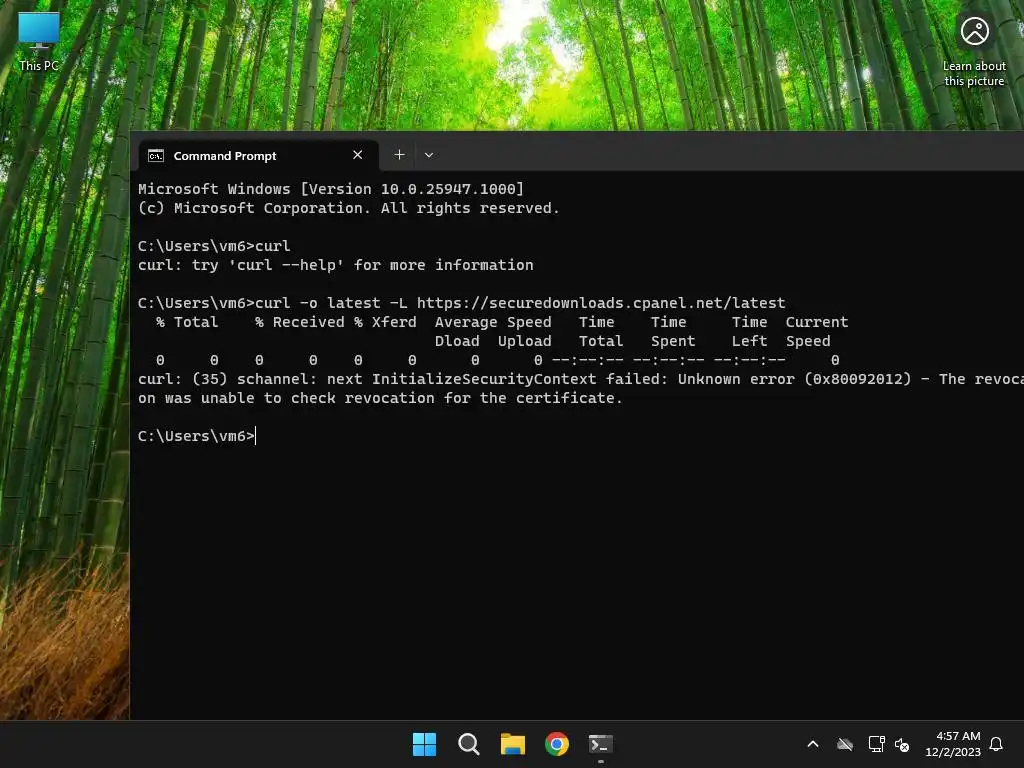Click the muted volume tray icon
1024x768 pixels.
(902, 744)
